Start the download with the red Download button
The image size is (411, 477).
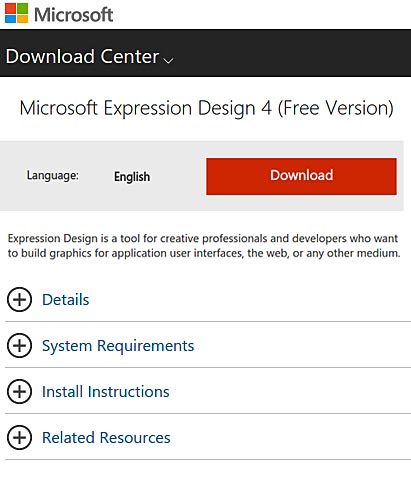coord(301,176)
